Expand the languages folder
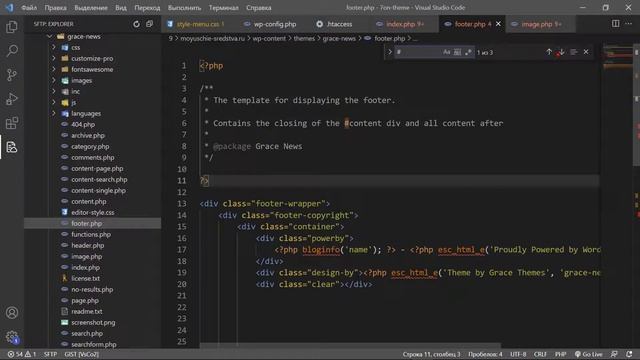Viewport: 640px width, 360px height. click(x=53, y=113)
